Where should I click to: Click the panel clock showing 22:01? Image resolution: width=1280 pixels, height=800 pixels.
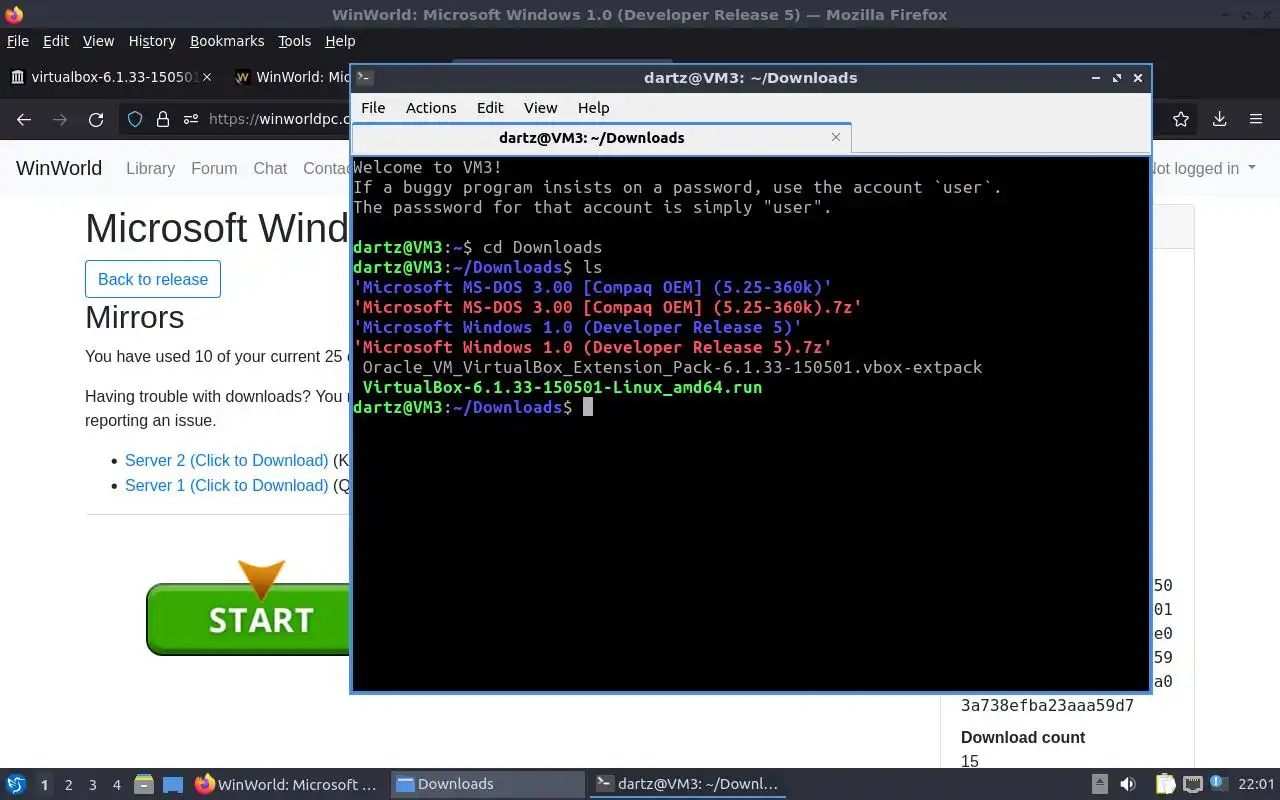click(1256, 784)
